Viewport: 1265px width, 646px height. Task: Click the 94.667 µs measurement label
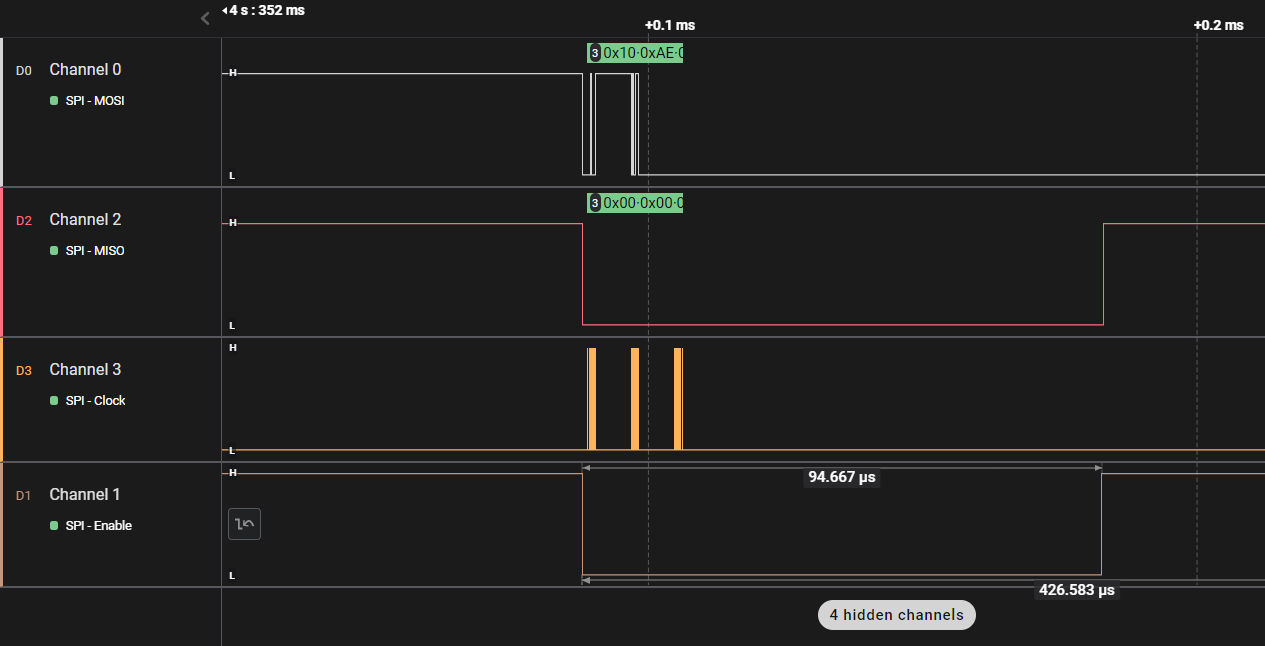[841, 478]
